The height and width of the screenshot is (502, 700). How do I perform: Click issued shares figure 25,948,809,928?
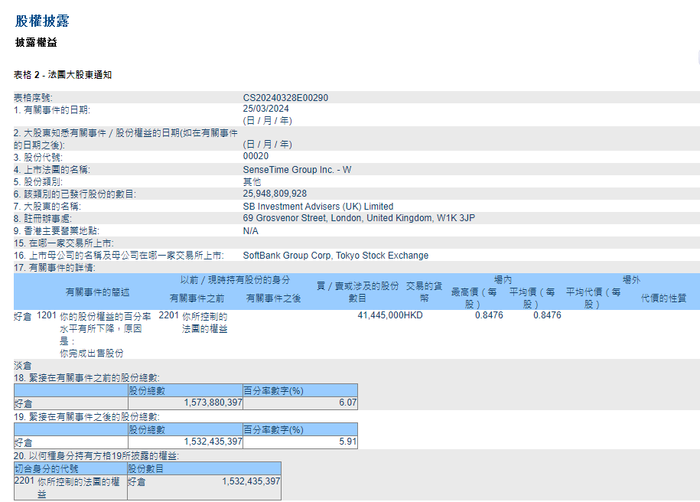pyautogui.click(x=274, y=193)
